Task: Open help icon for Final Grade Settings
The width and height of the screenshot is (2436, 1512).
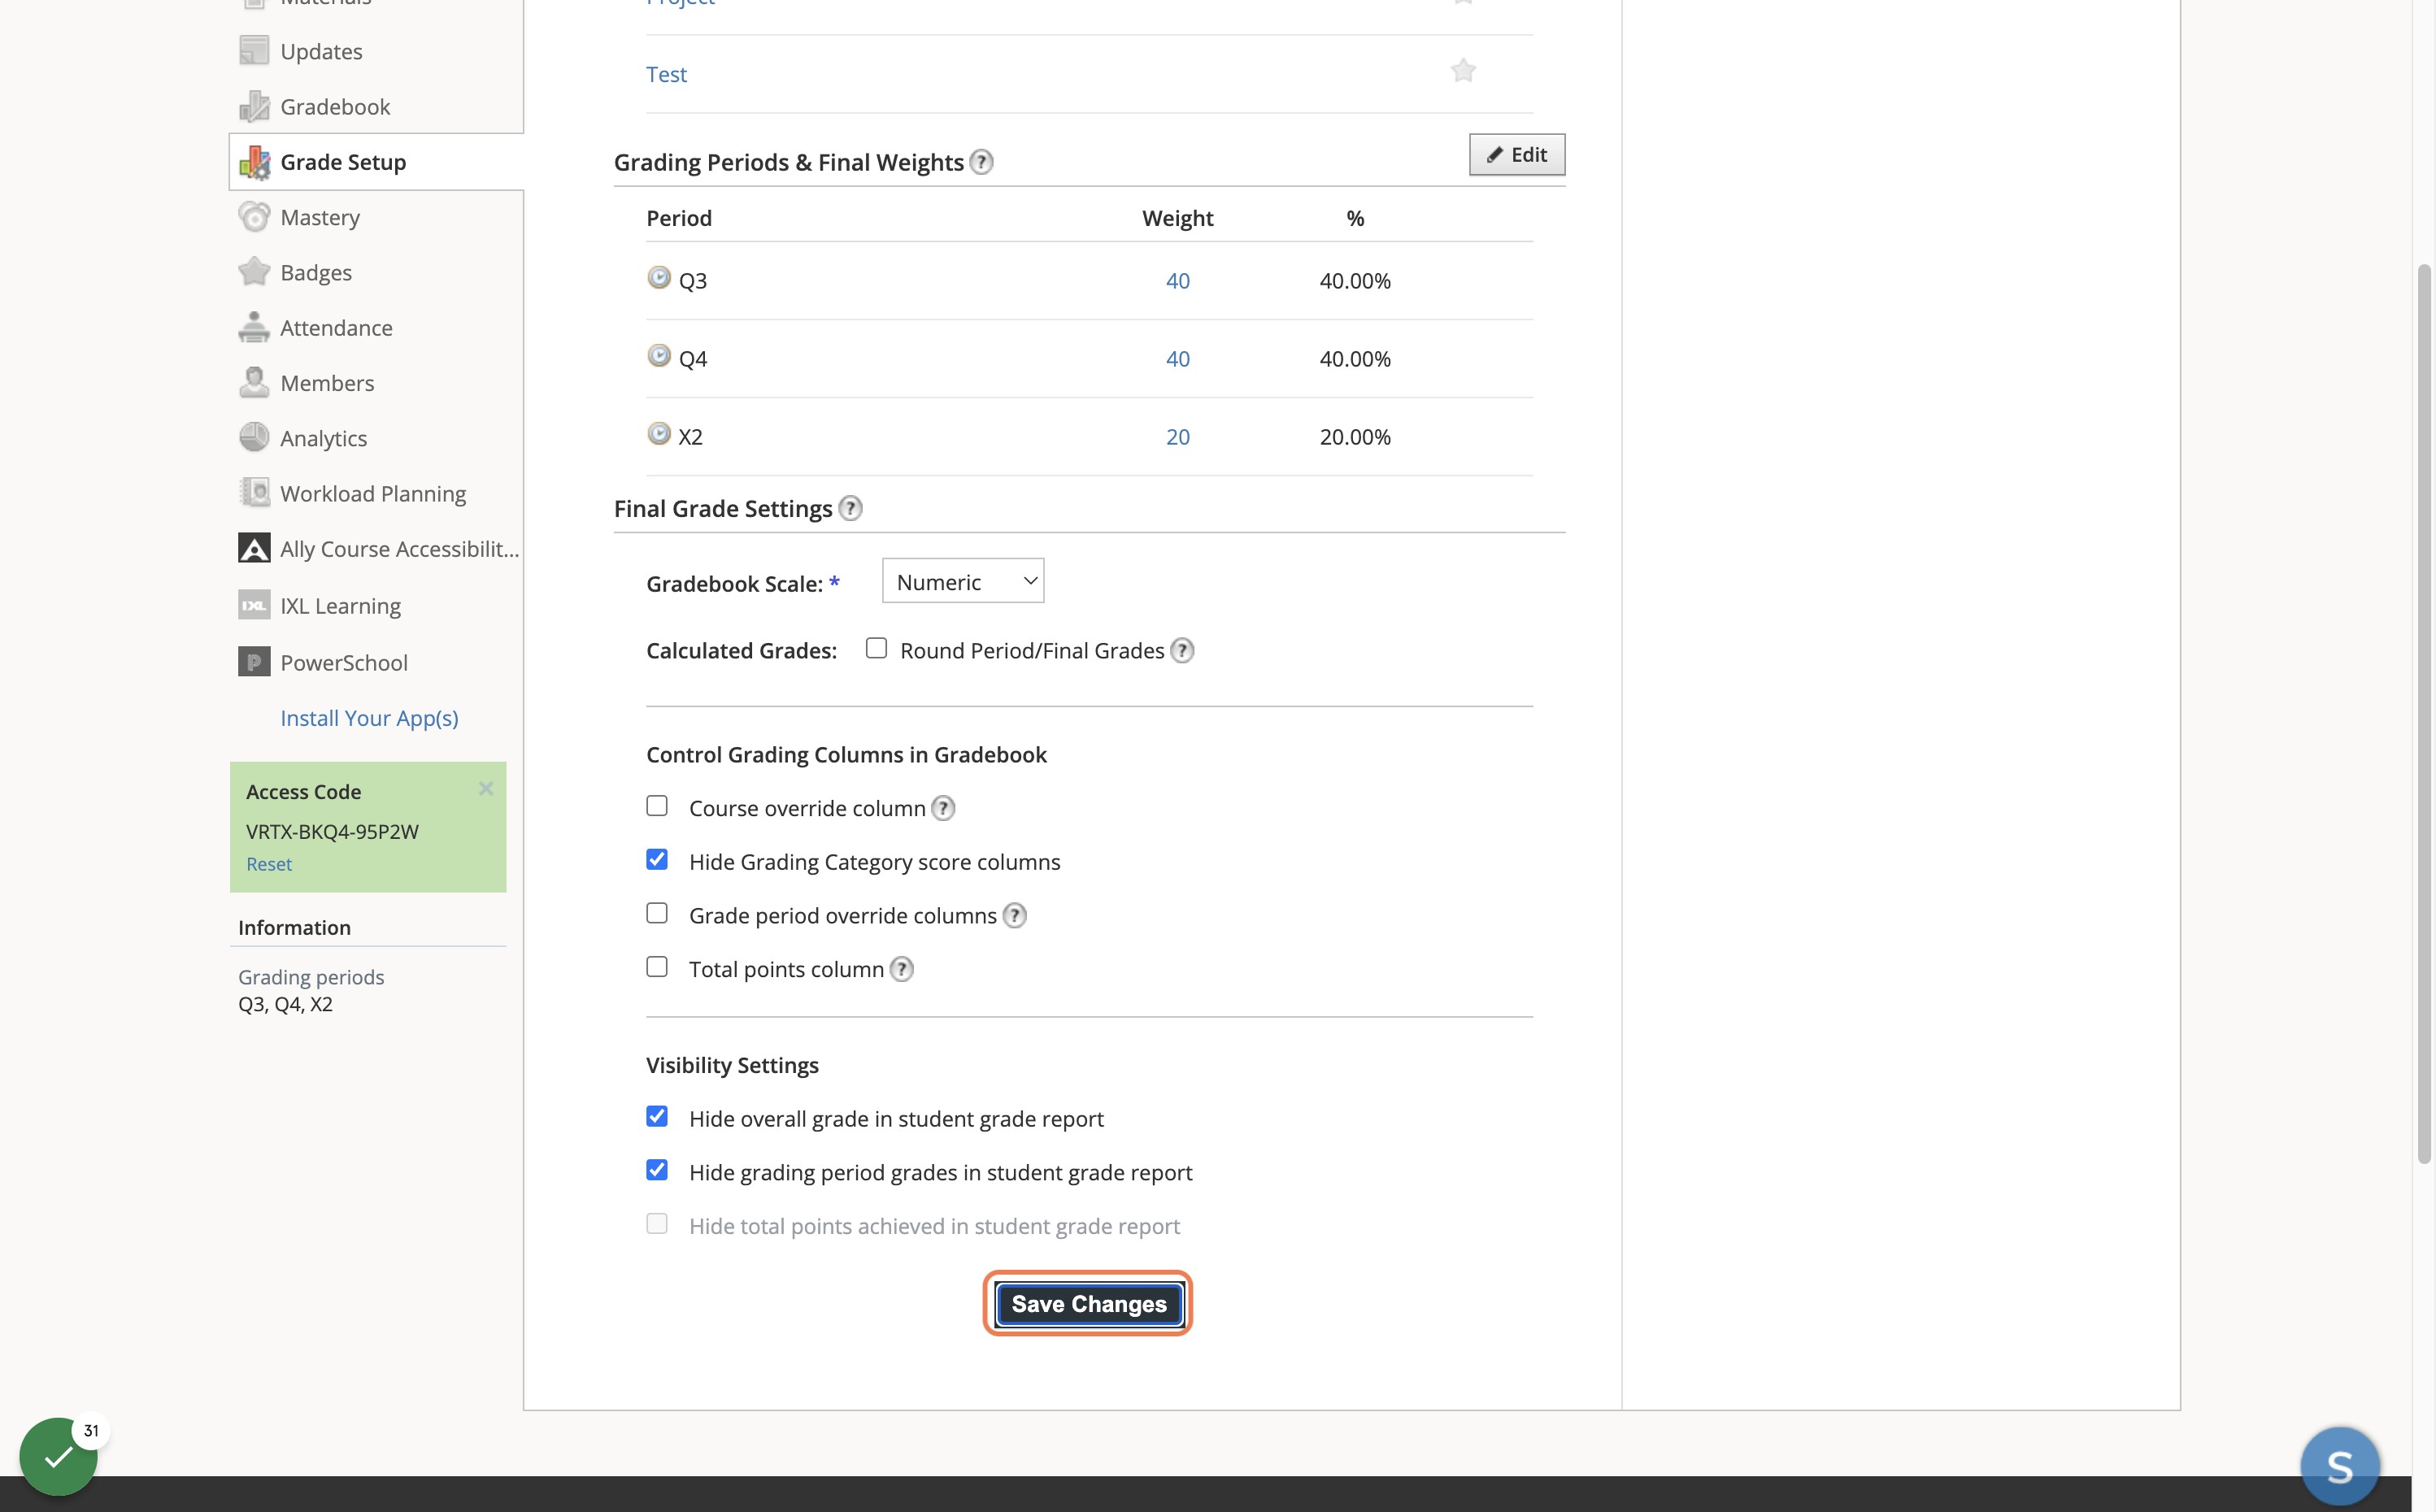Action: [x=850, y=508]
